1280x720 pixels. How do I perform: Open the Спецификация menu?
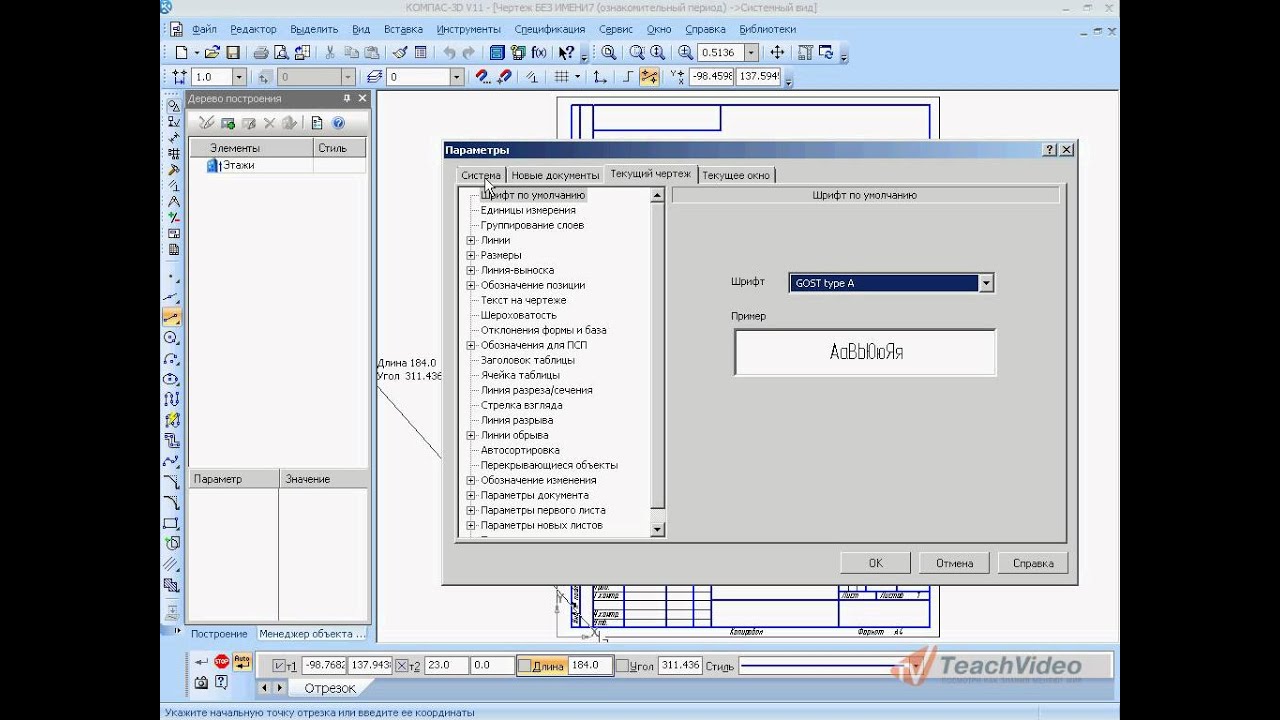(550, 30)
